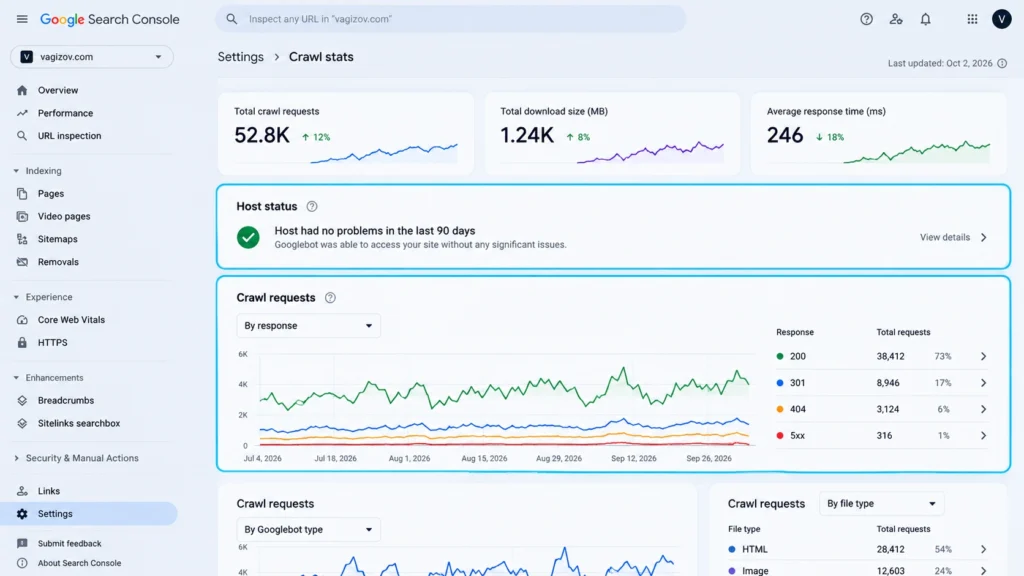Open the Average response time card
Viewport: 1024px width, 576px height.
pos(878,134)
